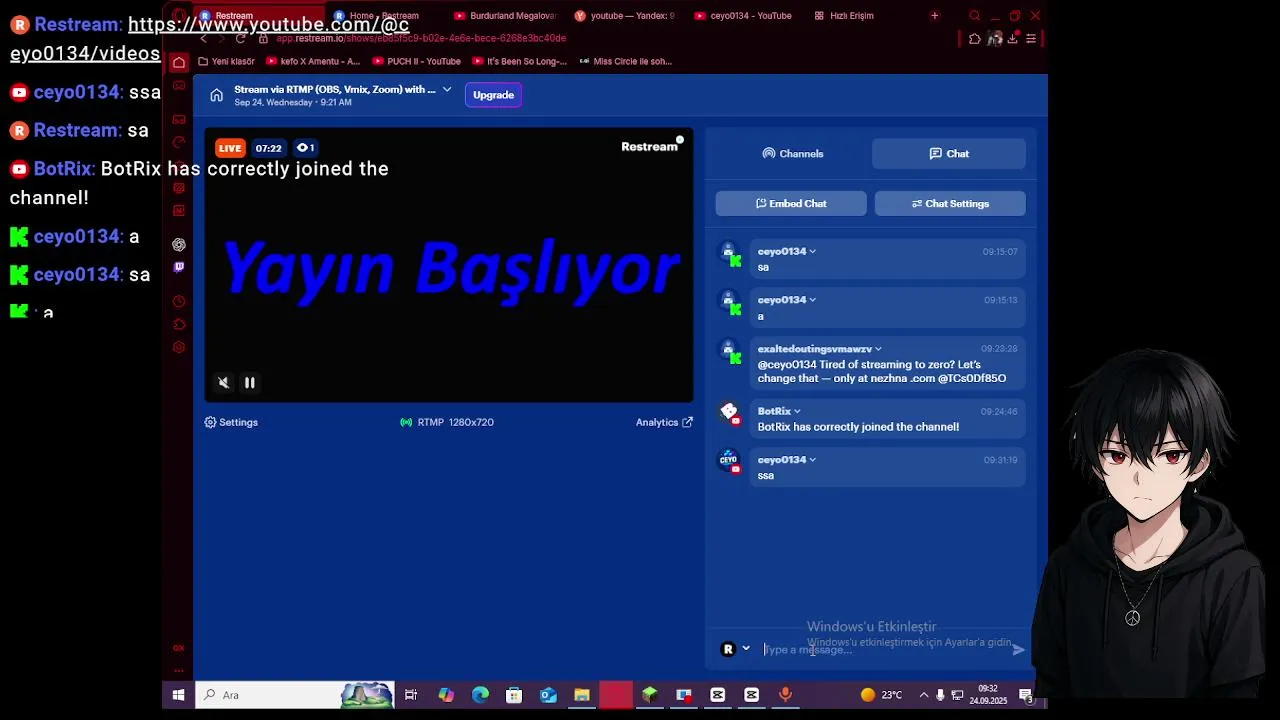
Task: Open Outlook from the taskbar
Action: (x=548, y=695)
